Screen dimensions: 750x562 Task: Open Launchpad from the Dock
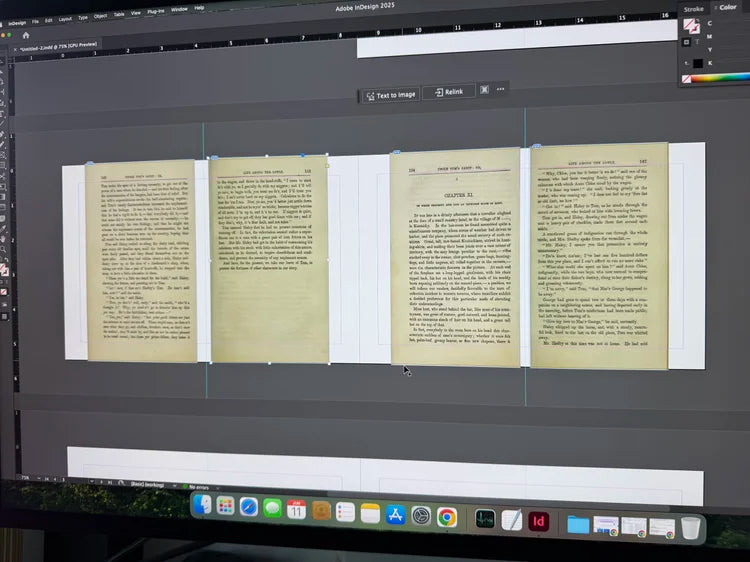(225, 506)
